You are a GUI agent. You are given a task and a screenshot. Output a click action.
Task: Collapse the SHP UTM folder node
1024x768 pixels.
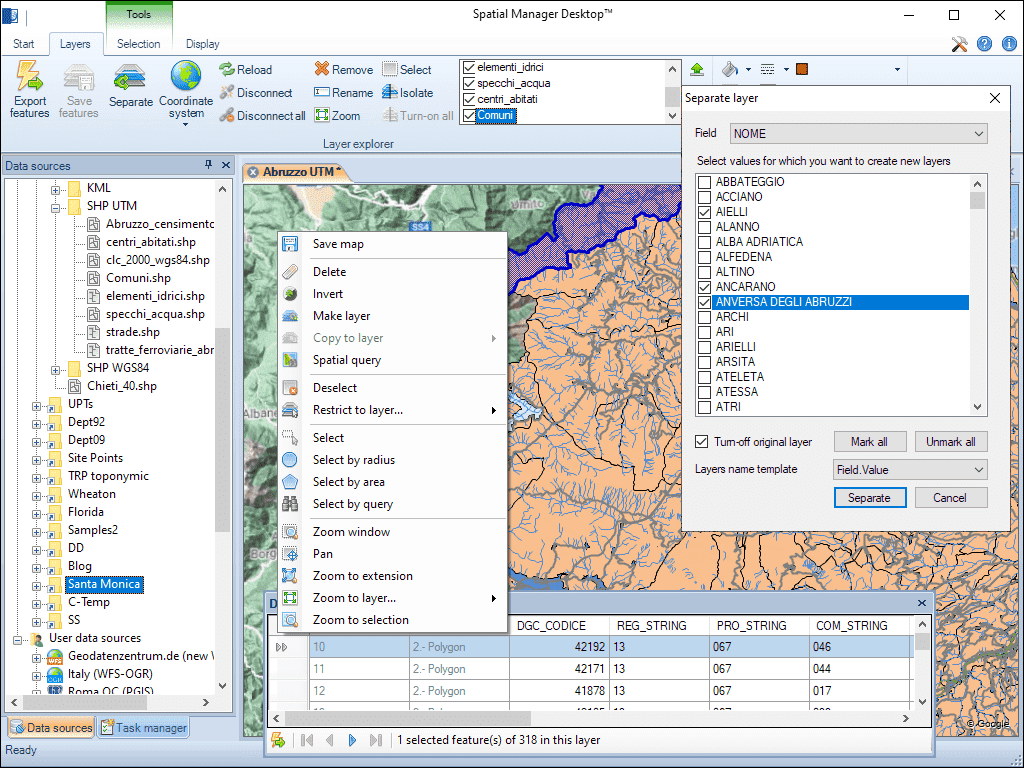click(56, 208)
